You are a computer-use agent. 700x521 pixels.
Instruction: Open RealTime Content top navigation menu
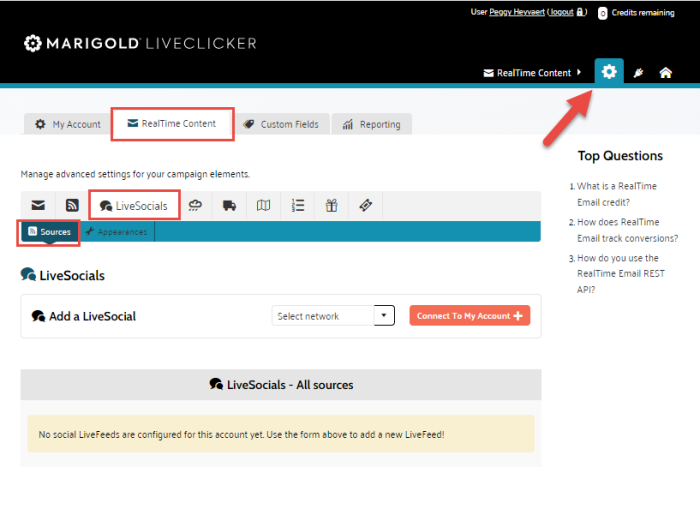pyautogui.click(x=532, y=73)
